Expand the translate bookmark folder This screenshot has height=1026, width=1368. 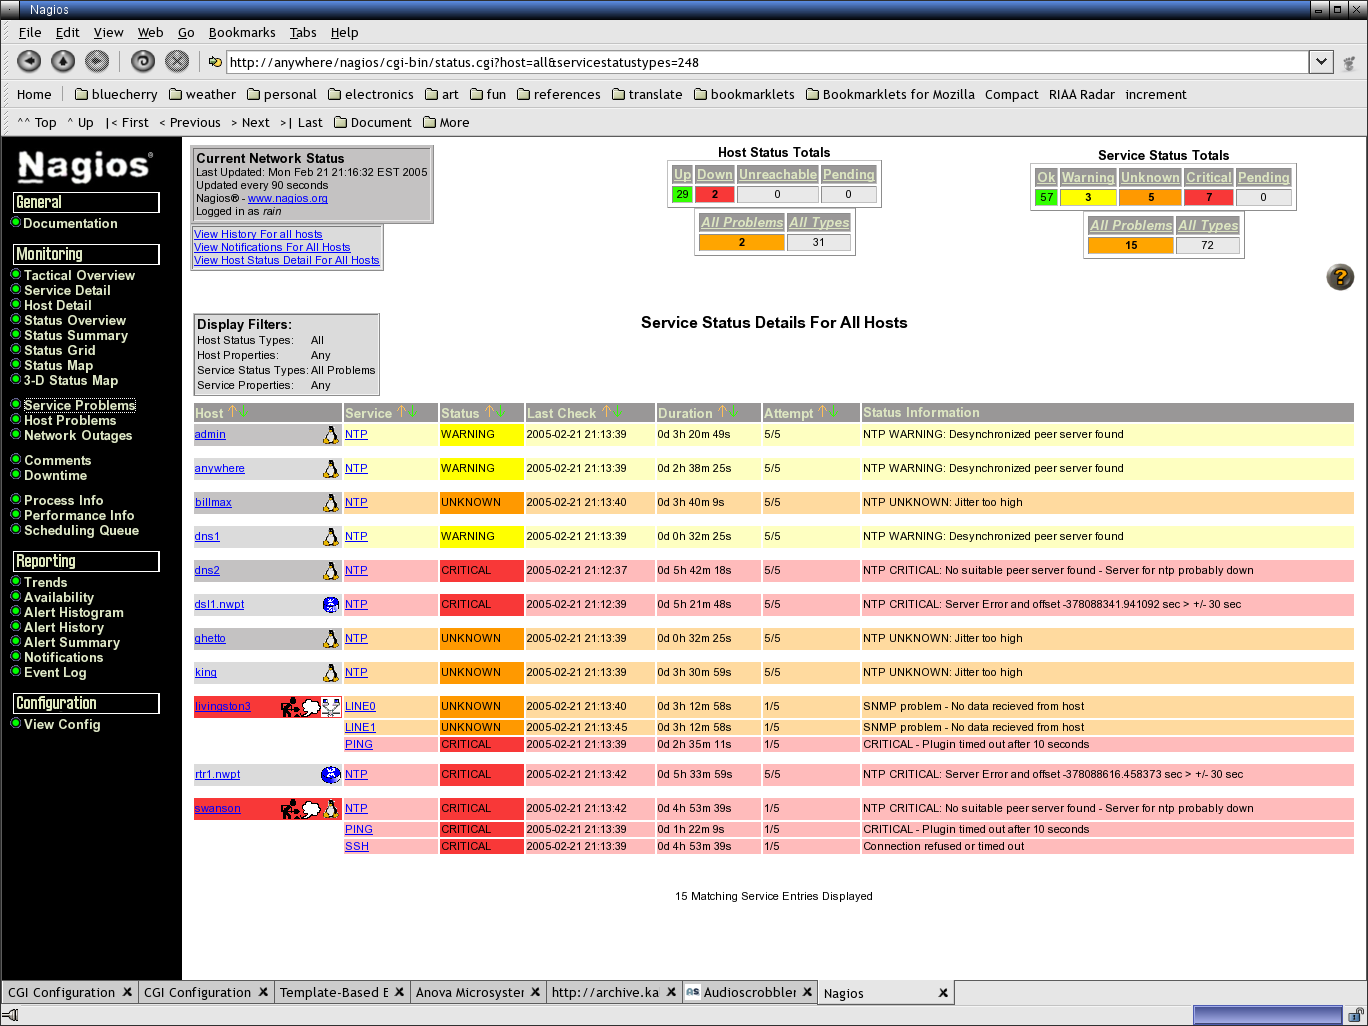tap(647, 94)
